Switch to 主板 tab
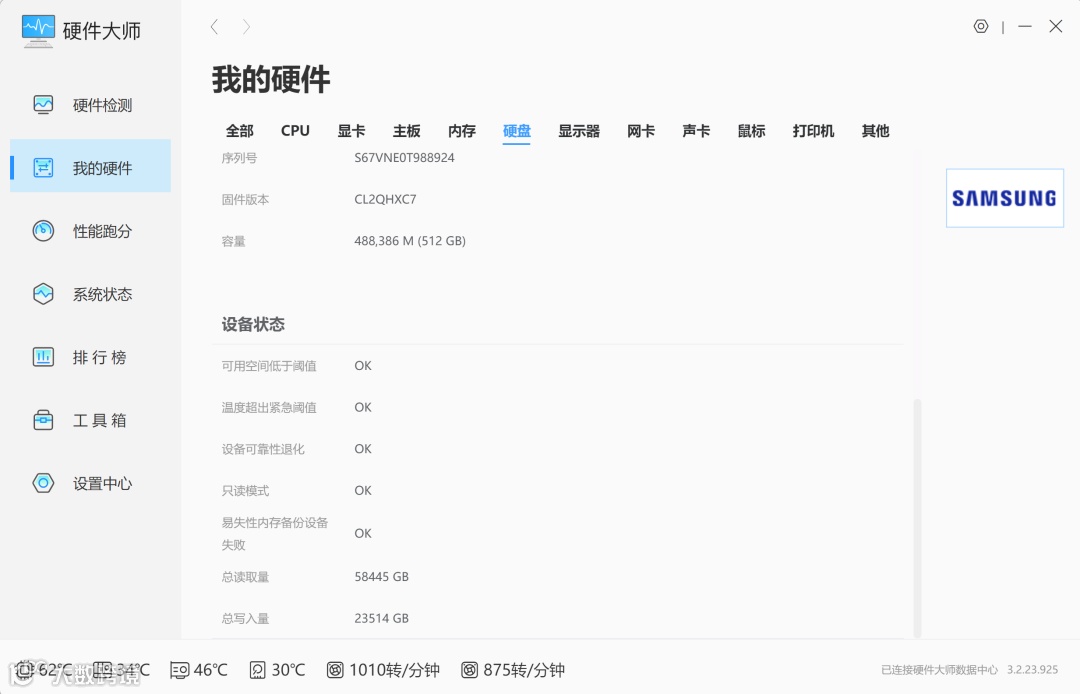1080x694 pixels. click(406, 131)
